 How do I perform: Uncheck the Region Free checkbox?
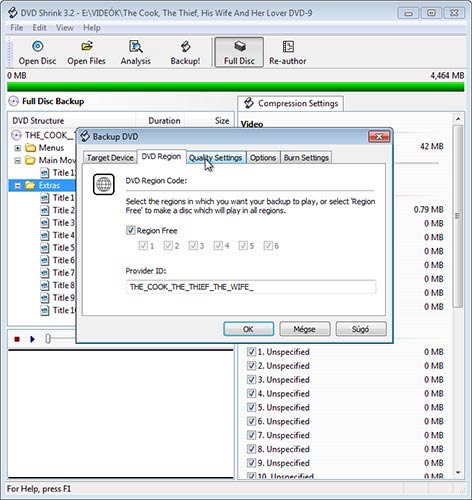[130, 230]
